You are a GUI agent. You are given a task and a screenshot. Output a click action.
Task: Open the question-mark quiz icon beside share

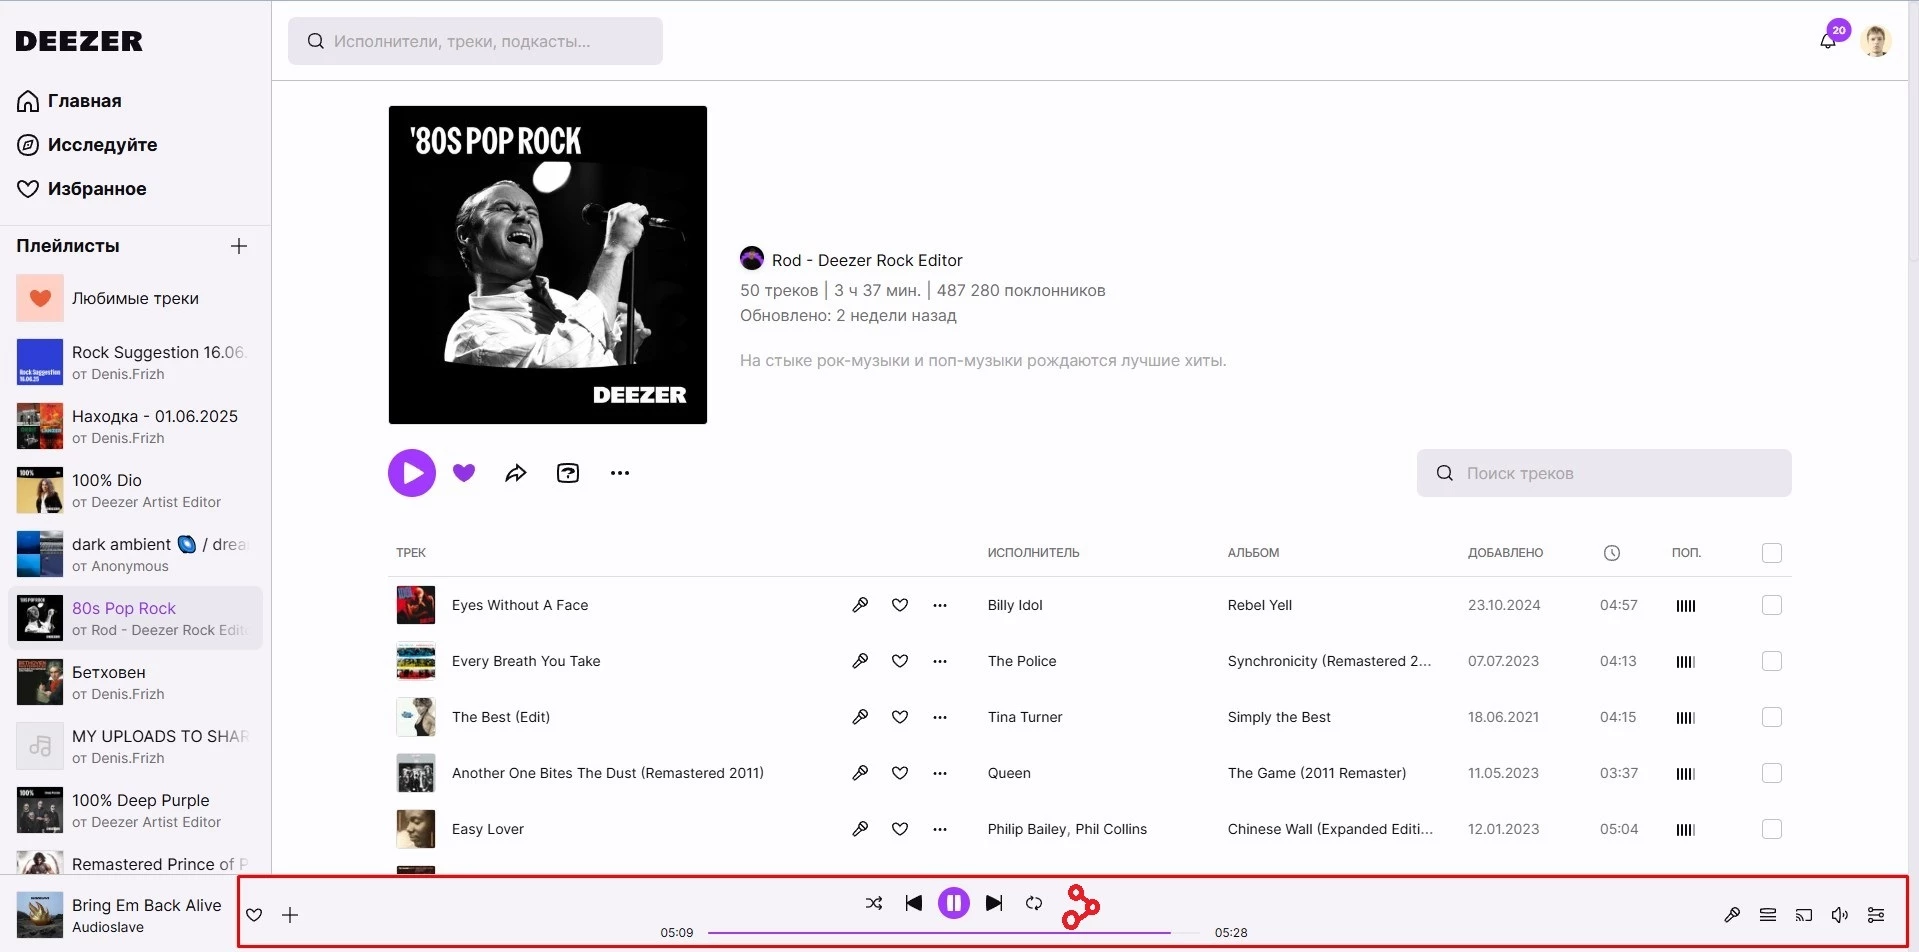568,473
